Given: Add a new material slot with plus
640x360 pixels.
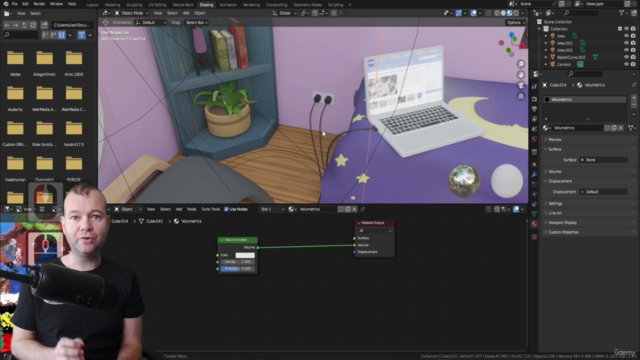Looking at the screenshot, I should (634, 98).
